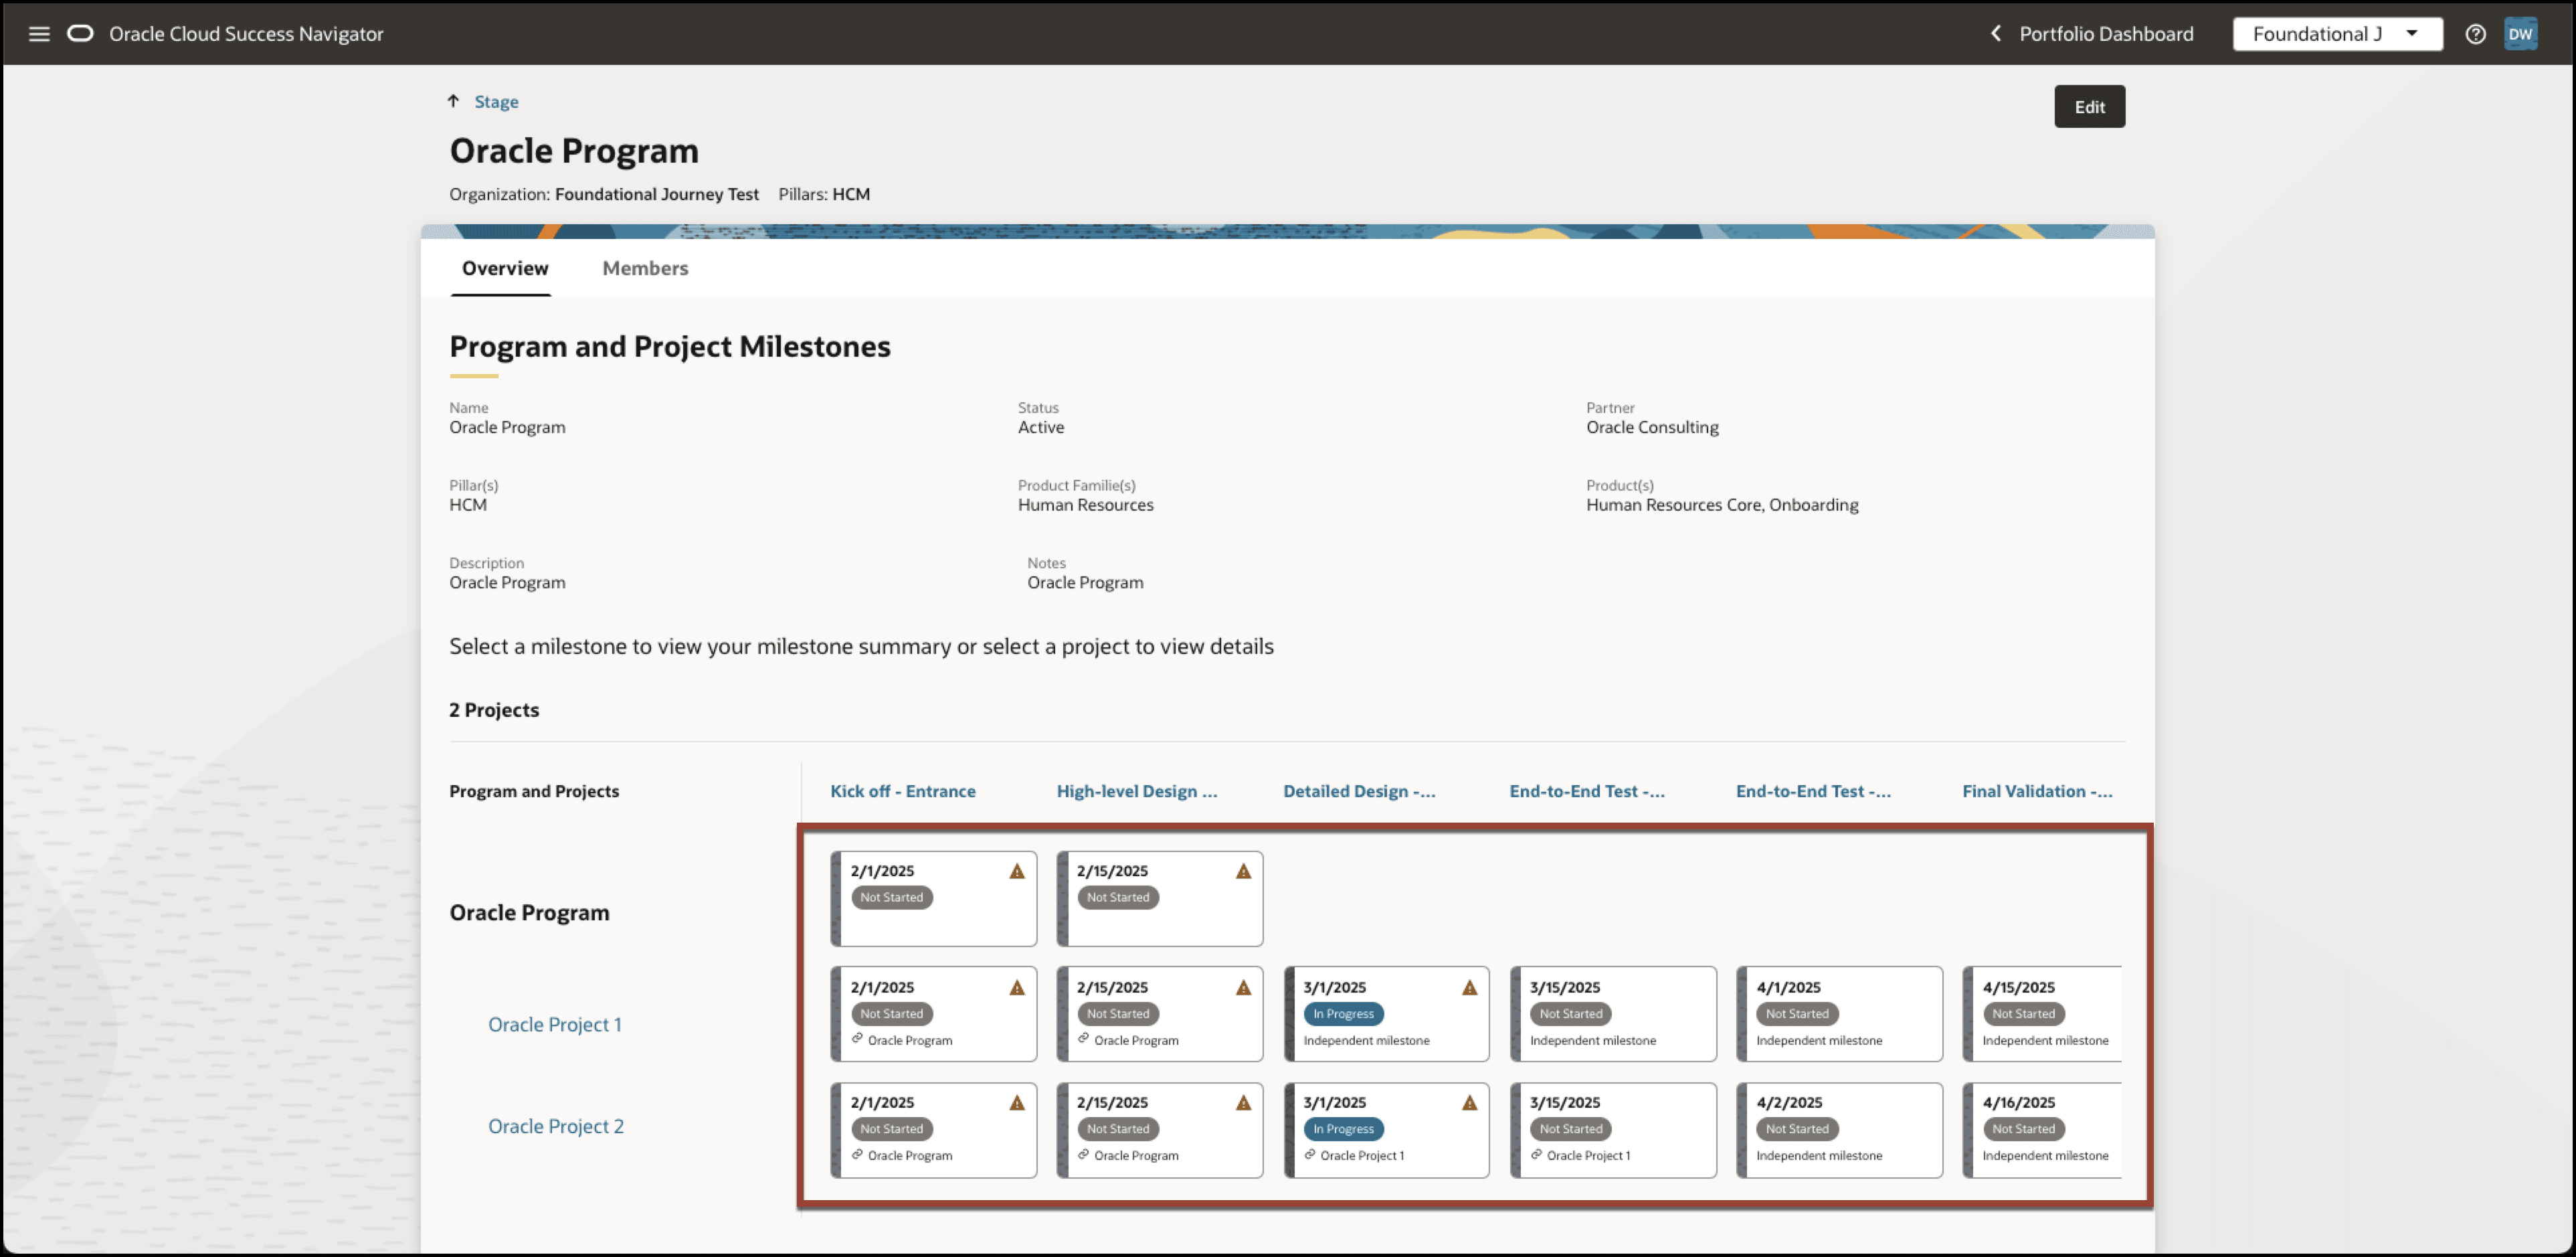Image resolution: width=2576 pixels, height=1257 pixels.
Task: Switch to the Members tab
Action: 645,268
